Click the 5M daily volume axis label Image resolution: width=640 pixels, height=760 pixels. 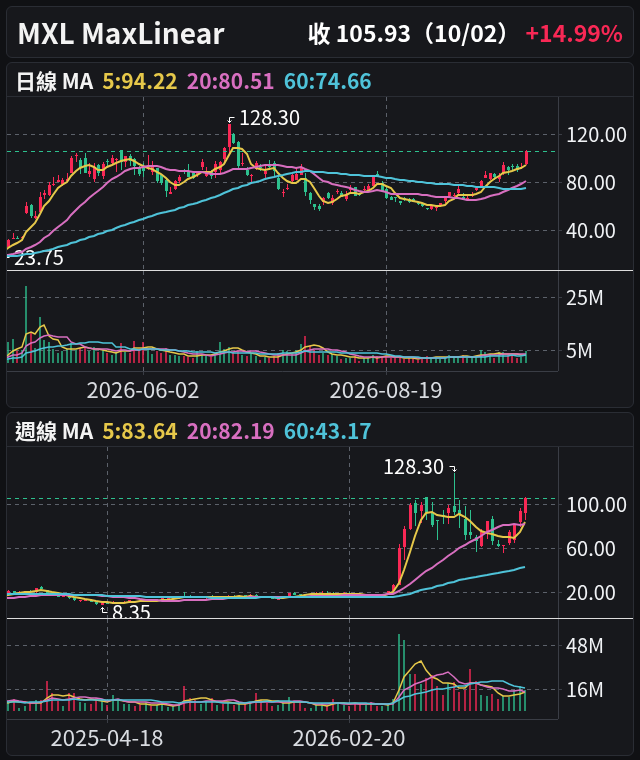[x=579, y=350]
